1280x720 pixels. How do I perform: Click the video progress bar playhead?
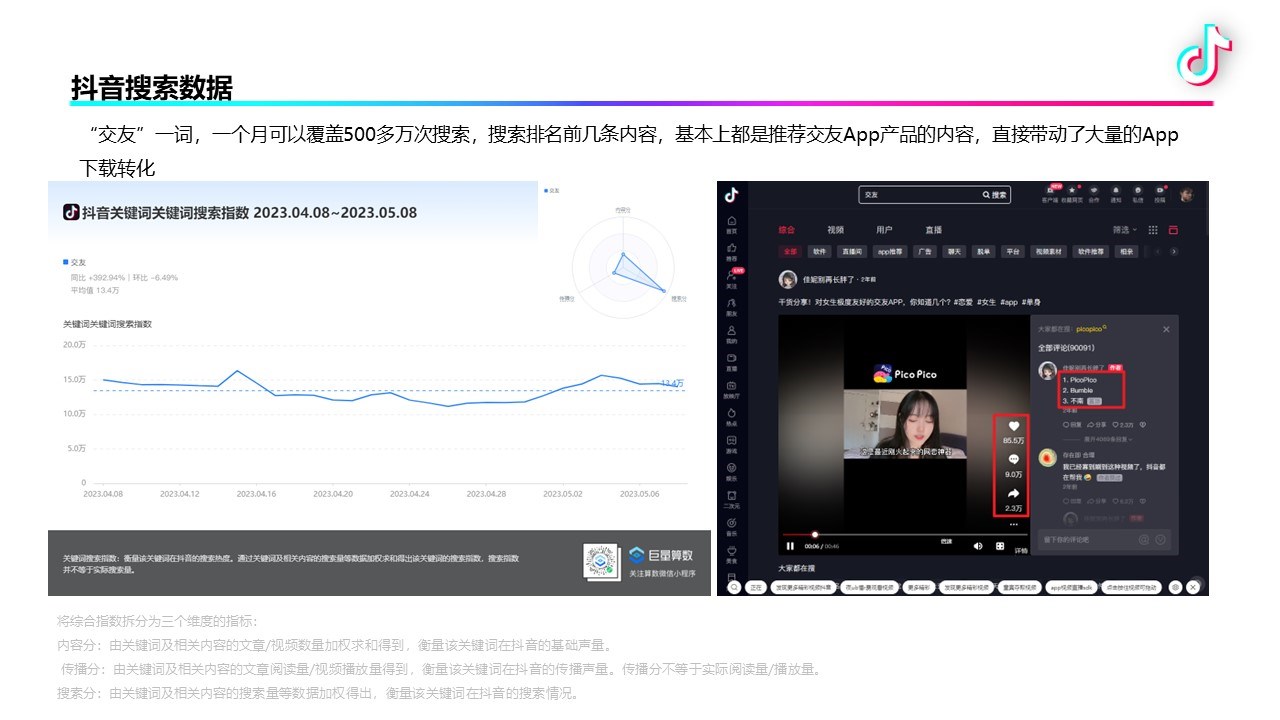[815, 534]
